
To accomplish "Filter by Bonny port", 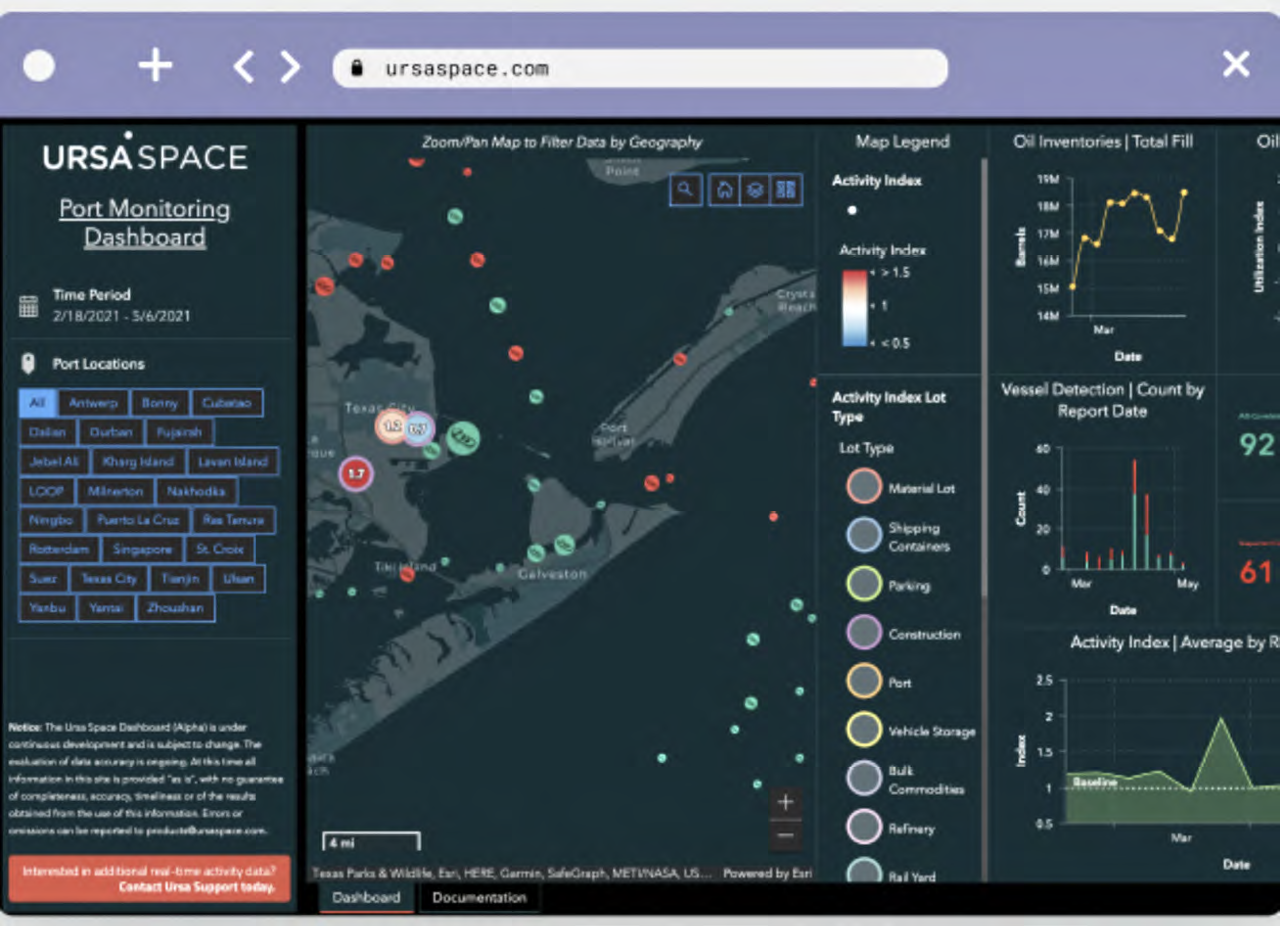I will (x=159, y=403).
